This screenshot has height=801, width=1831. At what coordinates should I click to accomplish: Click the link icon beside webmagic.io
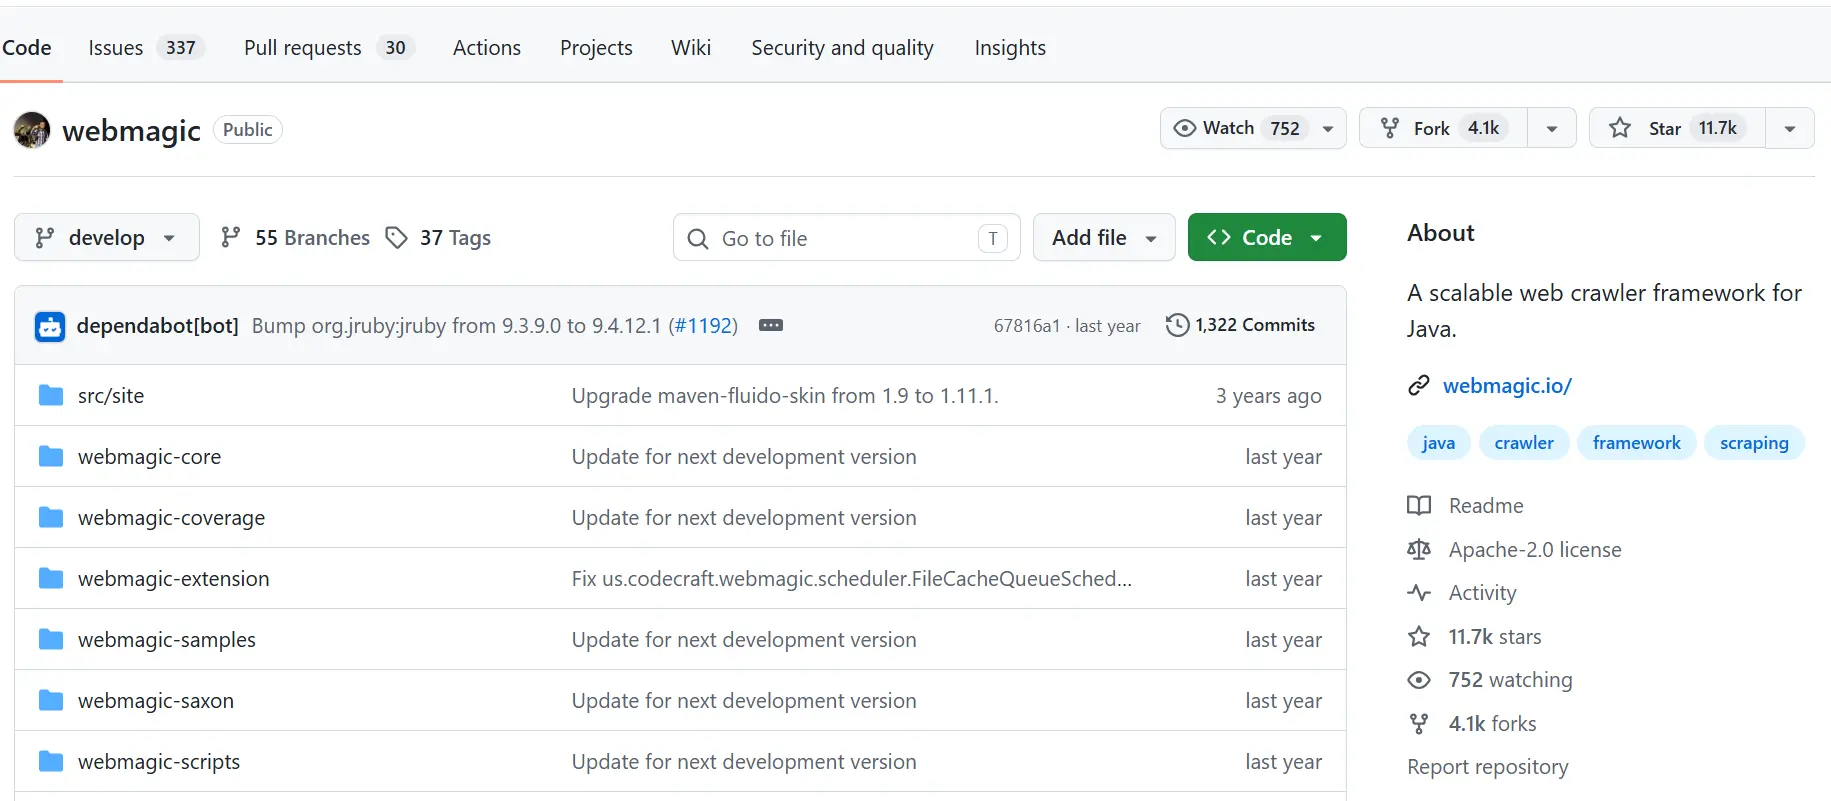pos(1419,386)
